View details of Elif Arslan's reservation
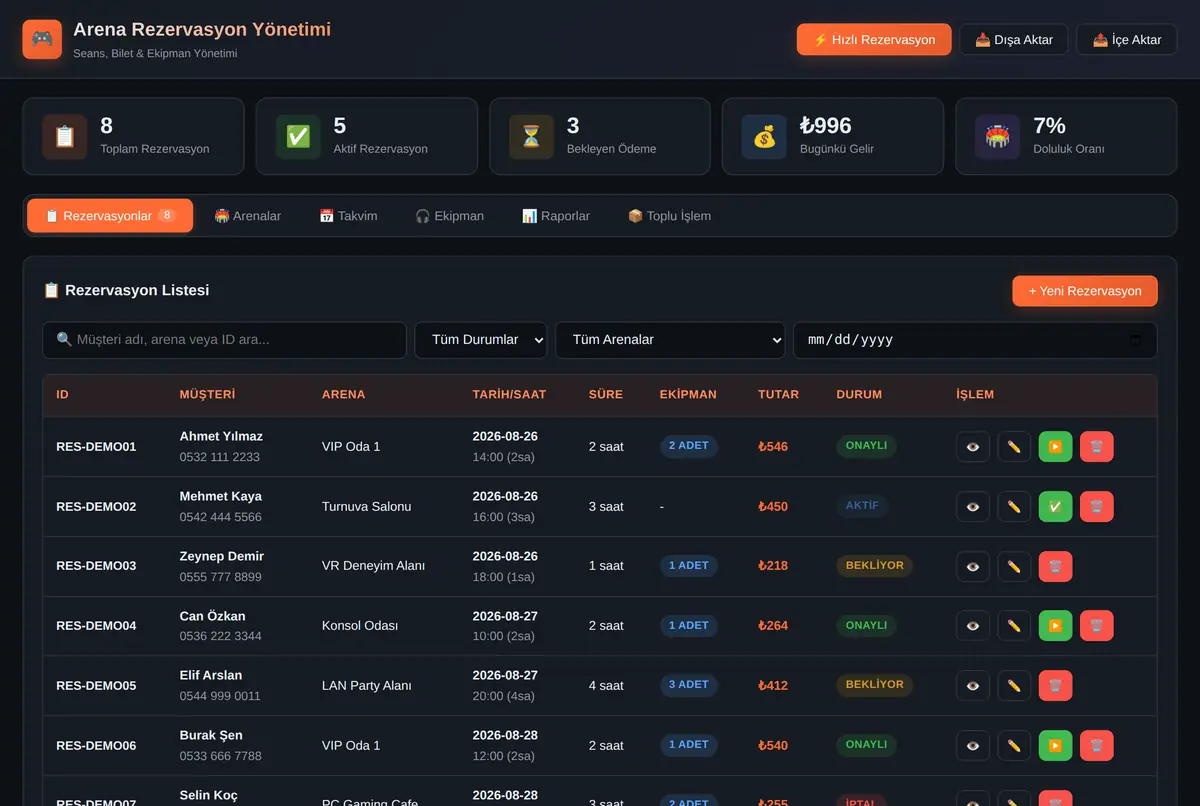Image resolution: width=1200 pixels, height=806 pixels. click(x=973, y=685)
